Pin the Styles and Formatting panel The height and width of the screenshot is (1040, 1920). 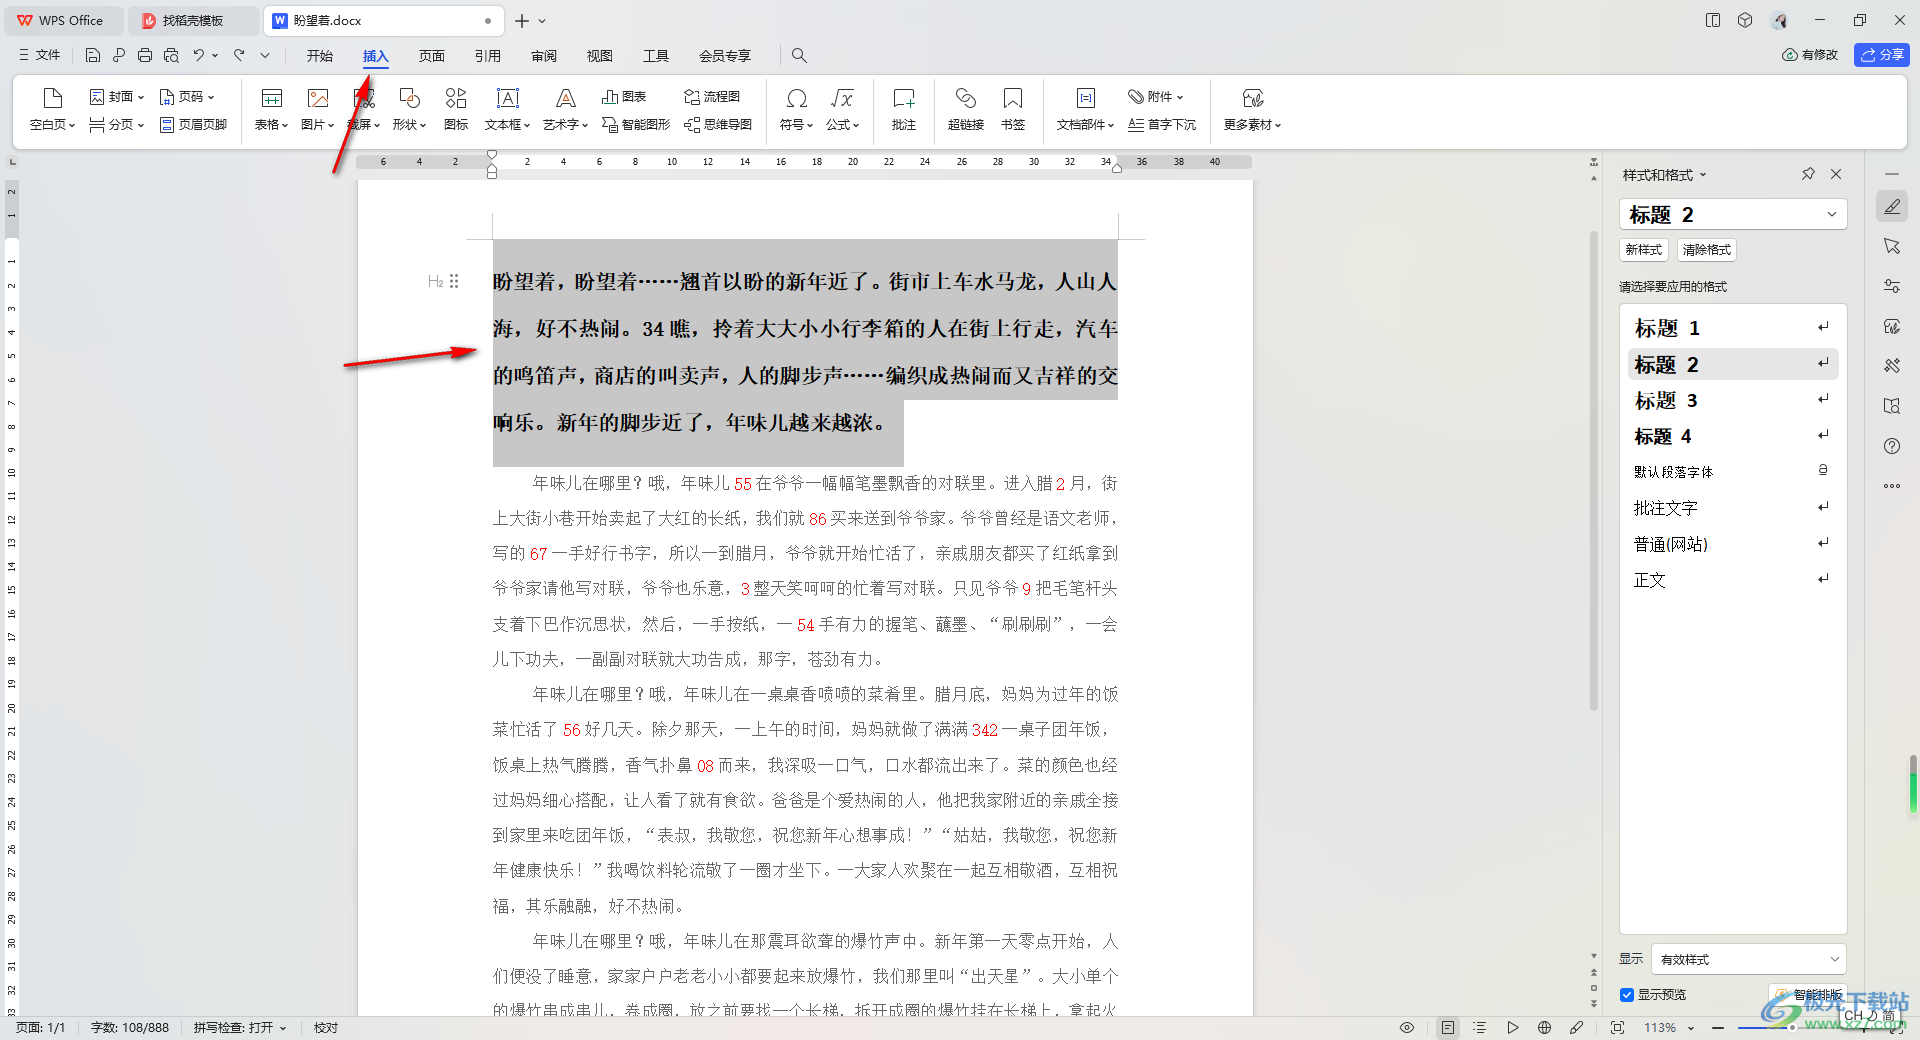click(x=1808, y=174)
